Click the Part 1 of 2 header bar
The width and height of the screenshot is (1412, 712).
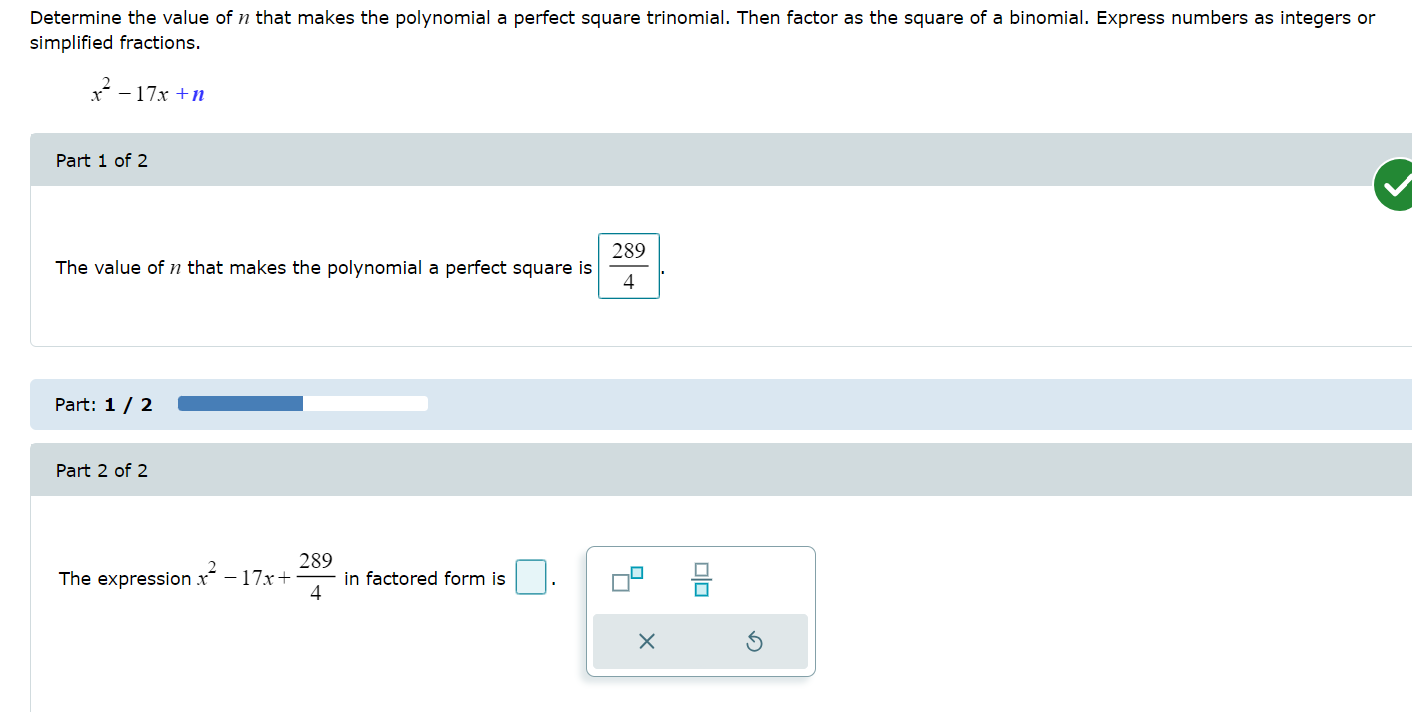coord(103,160)
